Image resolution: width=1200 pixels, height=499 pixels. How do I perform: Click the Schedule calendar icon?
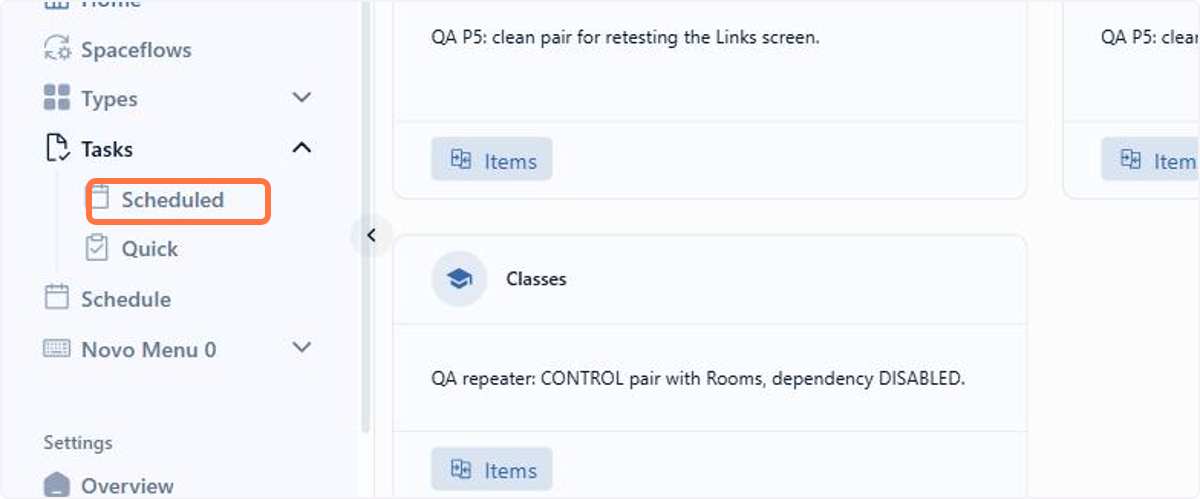click(57, 298)
